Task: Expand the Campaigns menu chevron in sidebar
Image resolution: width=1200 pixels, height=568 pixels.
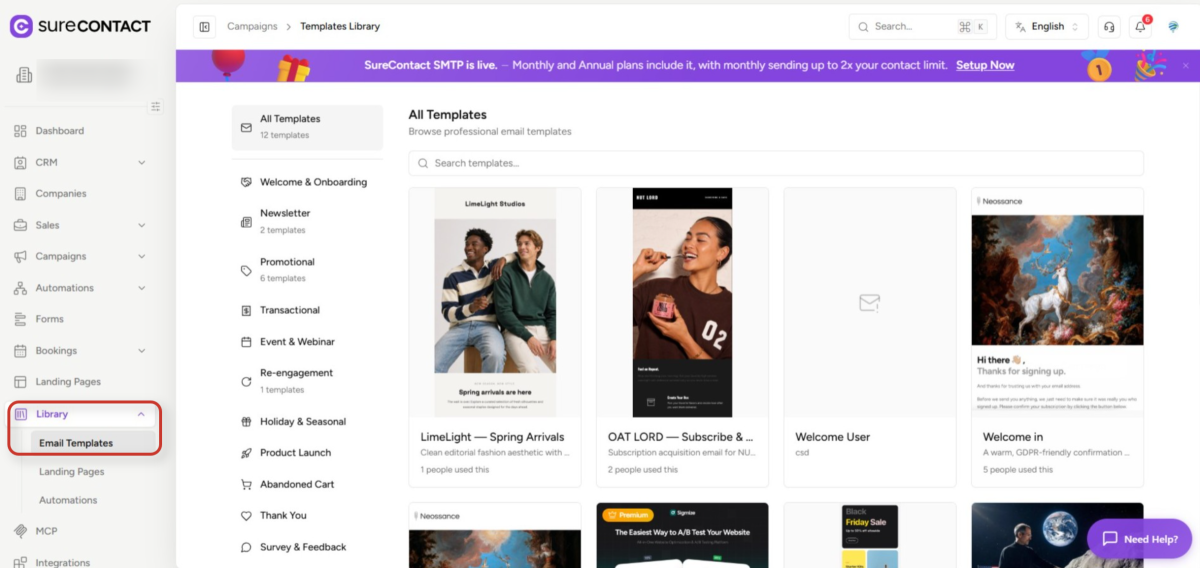Action: [141, 257]
